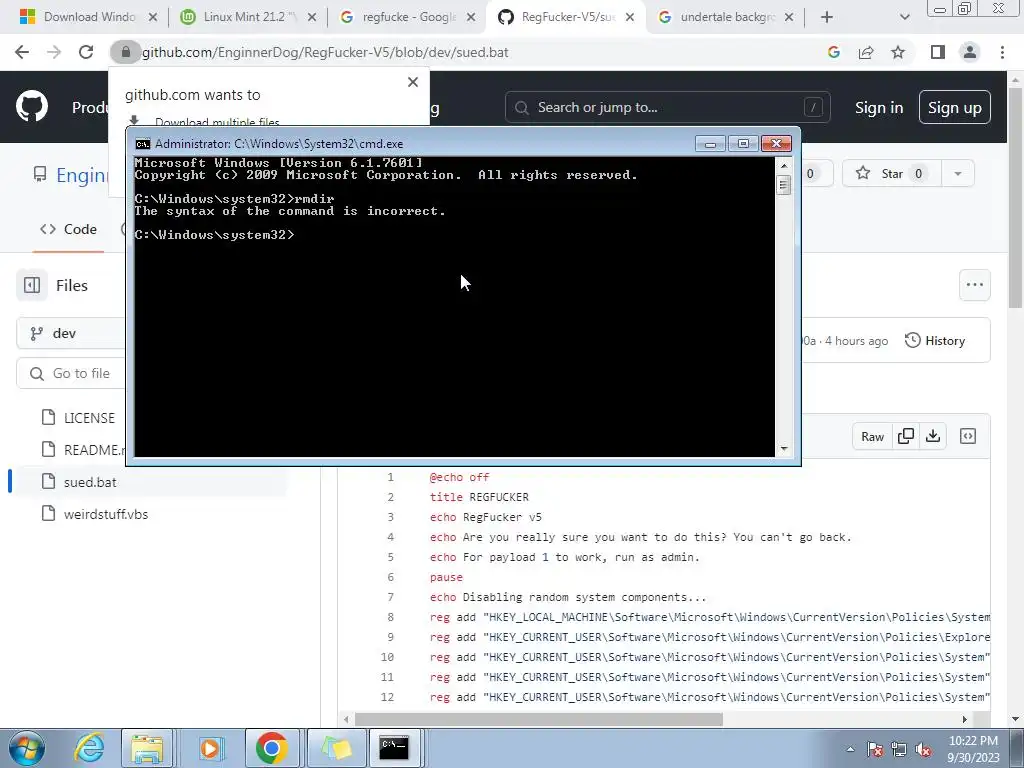Share this page via the share icon
1024x768 pixels.
tap(866, 52)
